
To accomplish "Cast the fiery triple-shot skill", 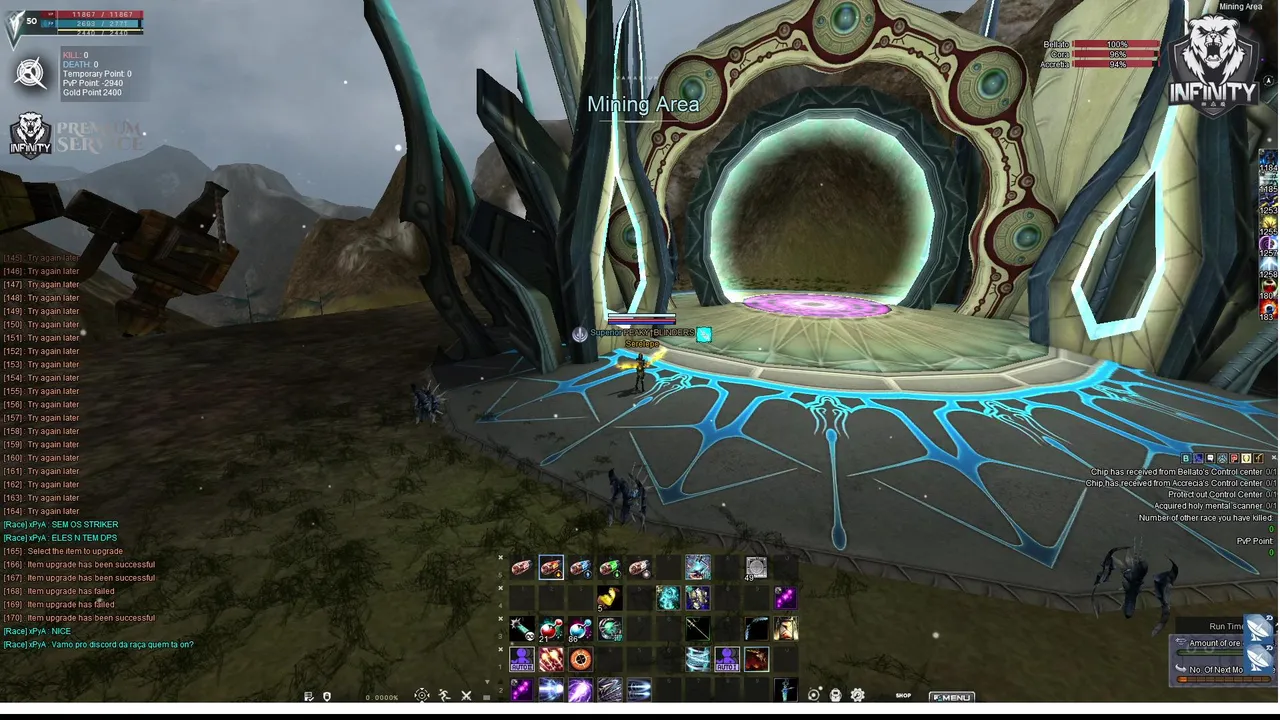I will click(551, 659).
